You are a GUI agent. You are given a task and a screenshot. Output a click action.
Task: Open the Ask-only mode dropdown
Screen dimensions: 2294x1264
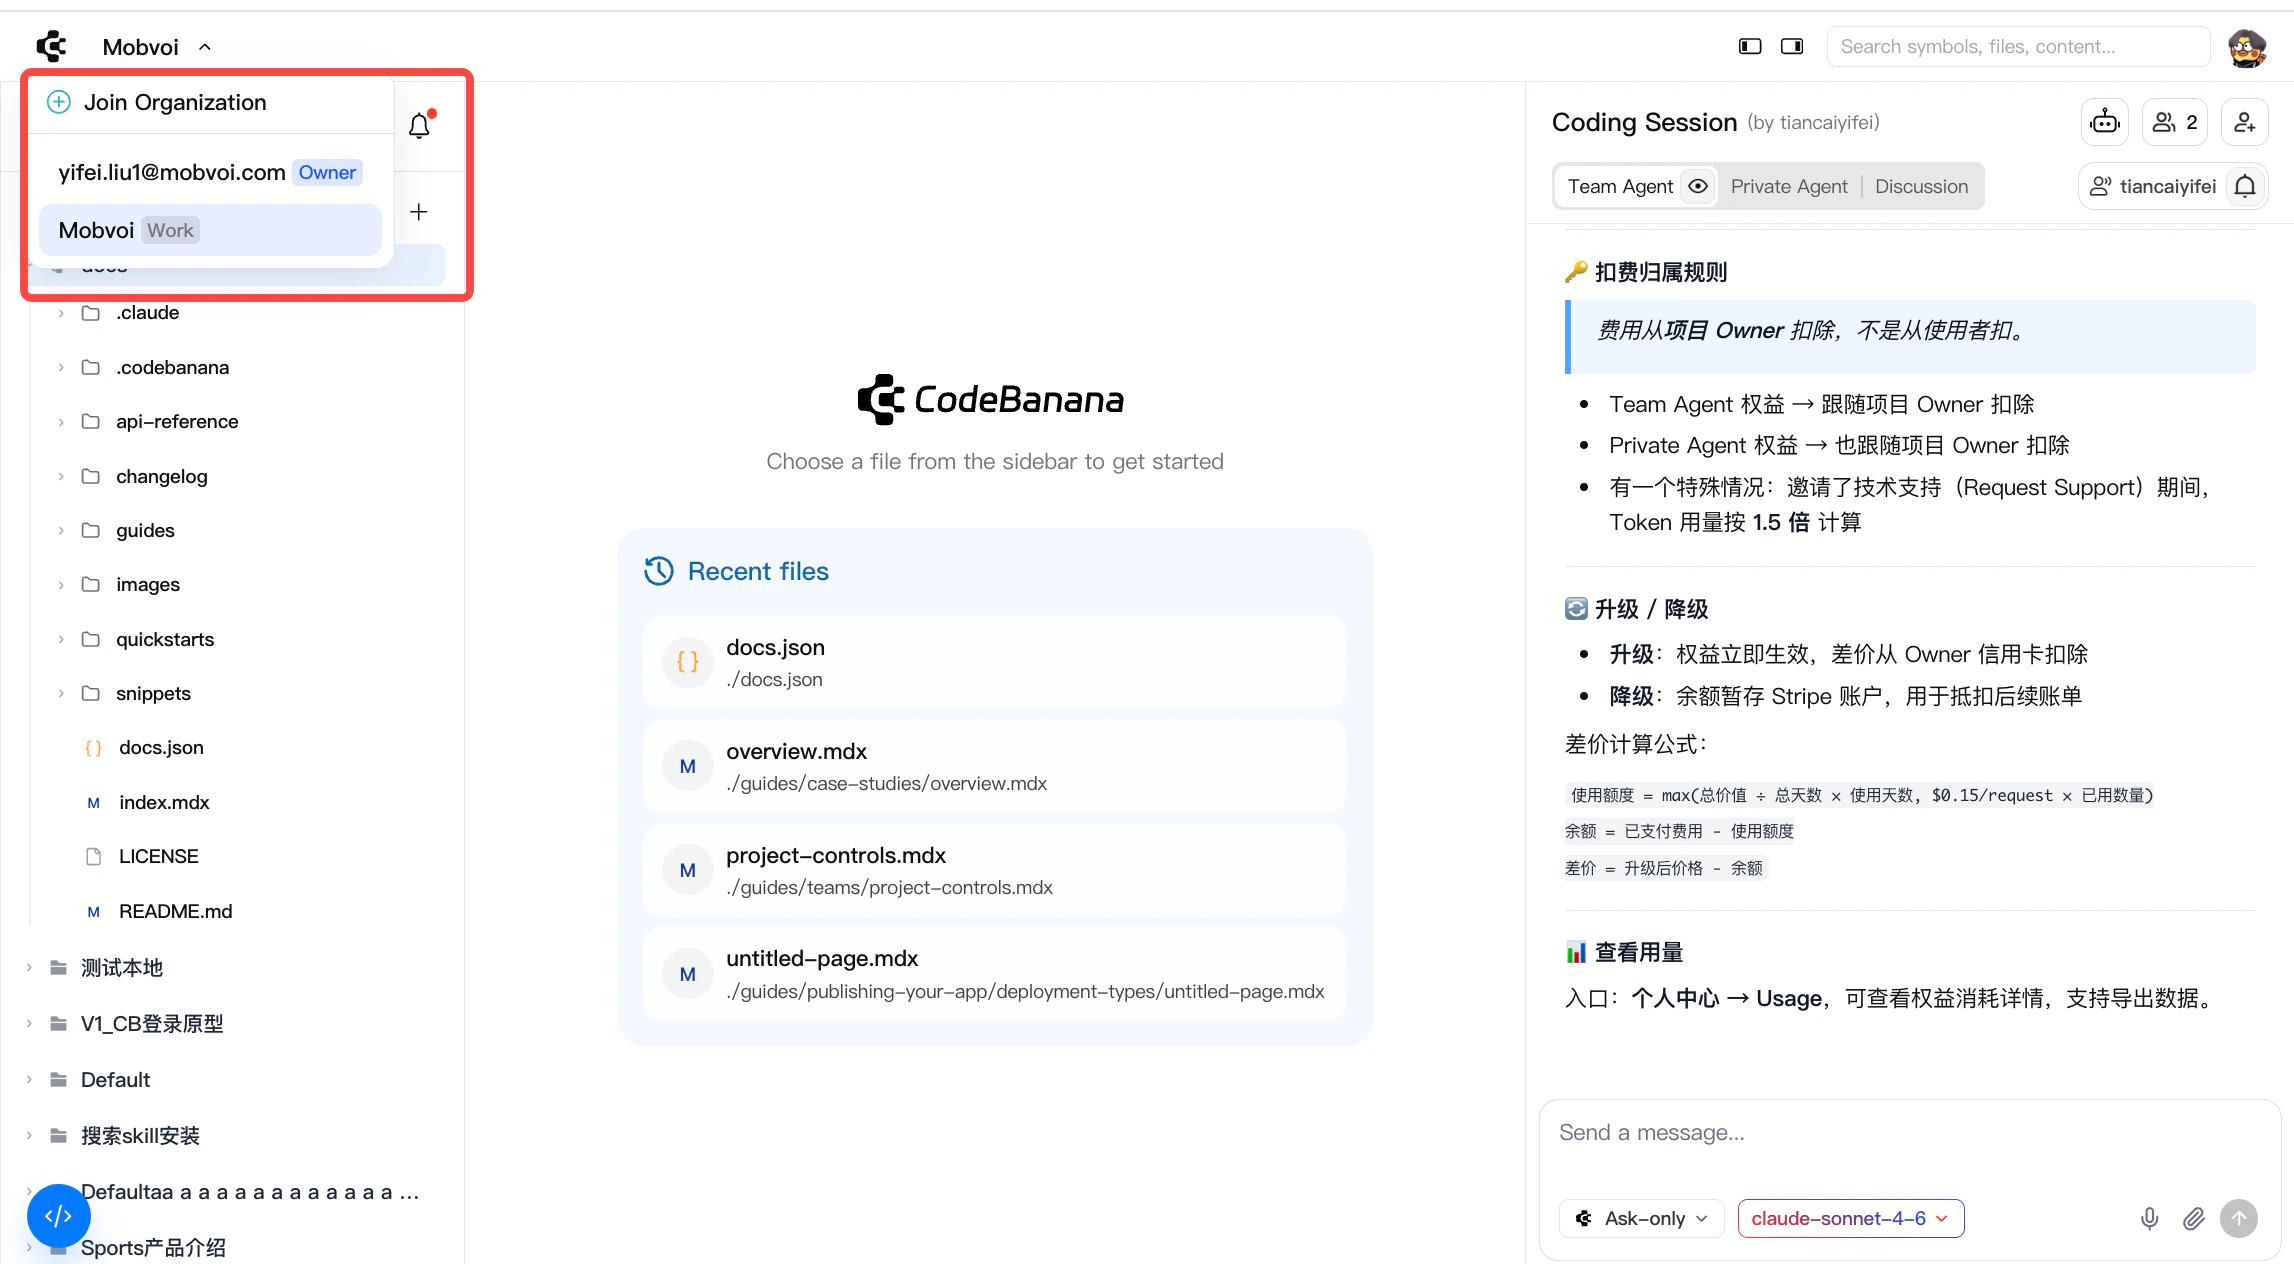(1643, 1218)
